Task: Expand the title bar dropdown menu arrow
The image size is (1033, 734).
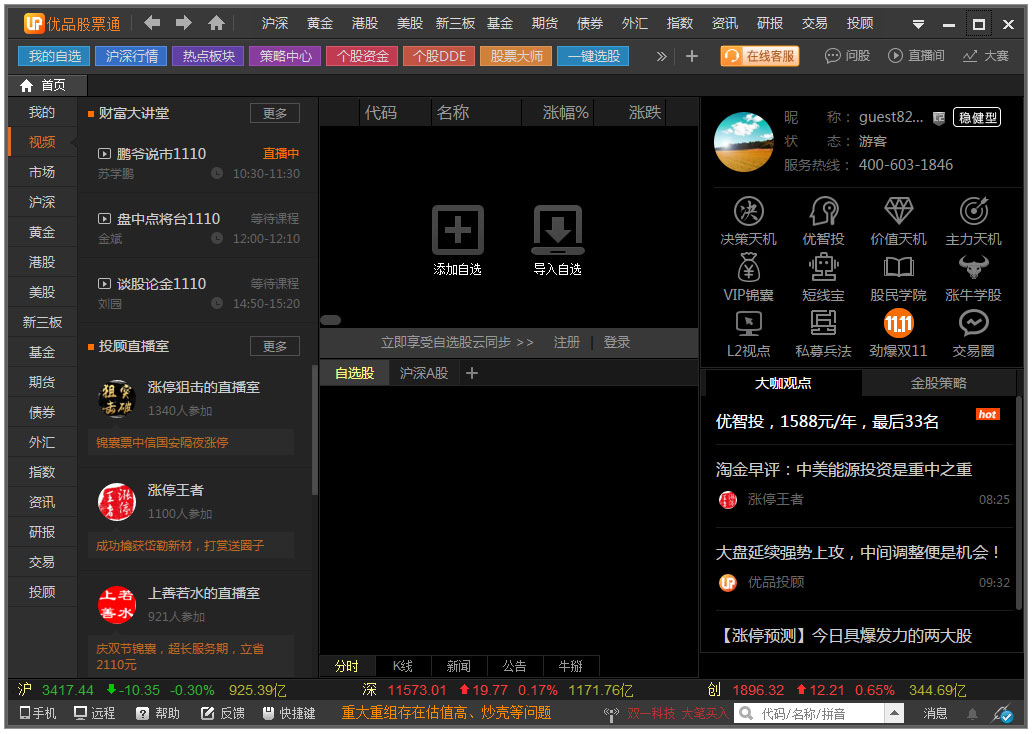Action: (x=918, y=24)
